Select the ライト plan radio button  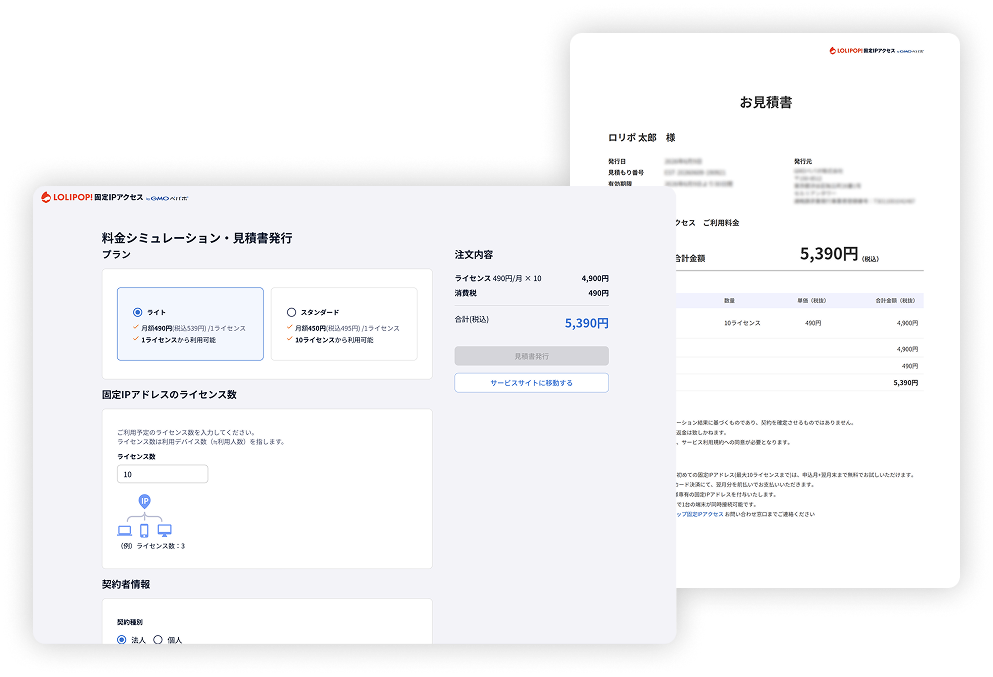(137, 312)
